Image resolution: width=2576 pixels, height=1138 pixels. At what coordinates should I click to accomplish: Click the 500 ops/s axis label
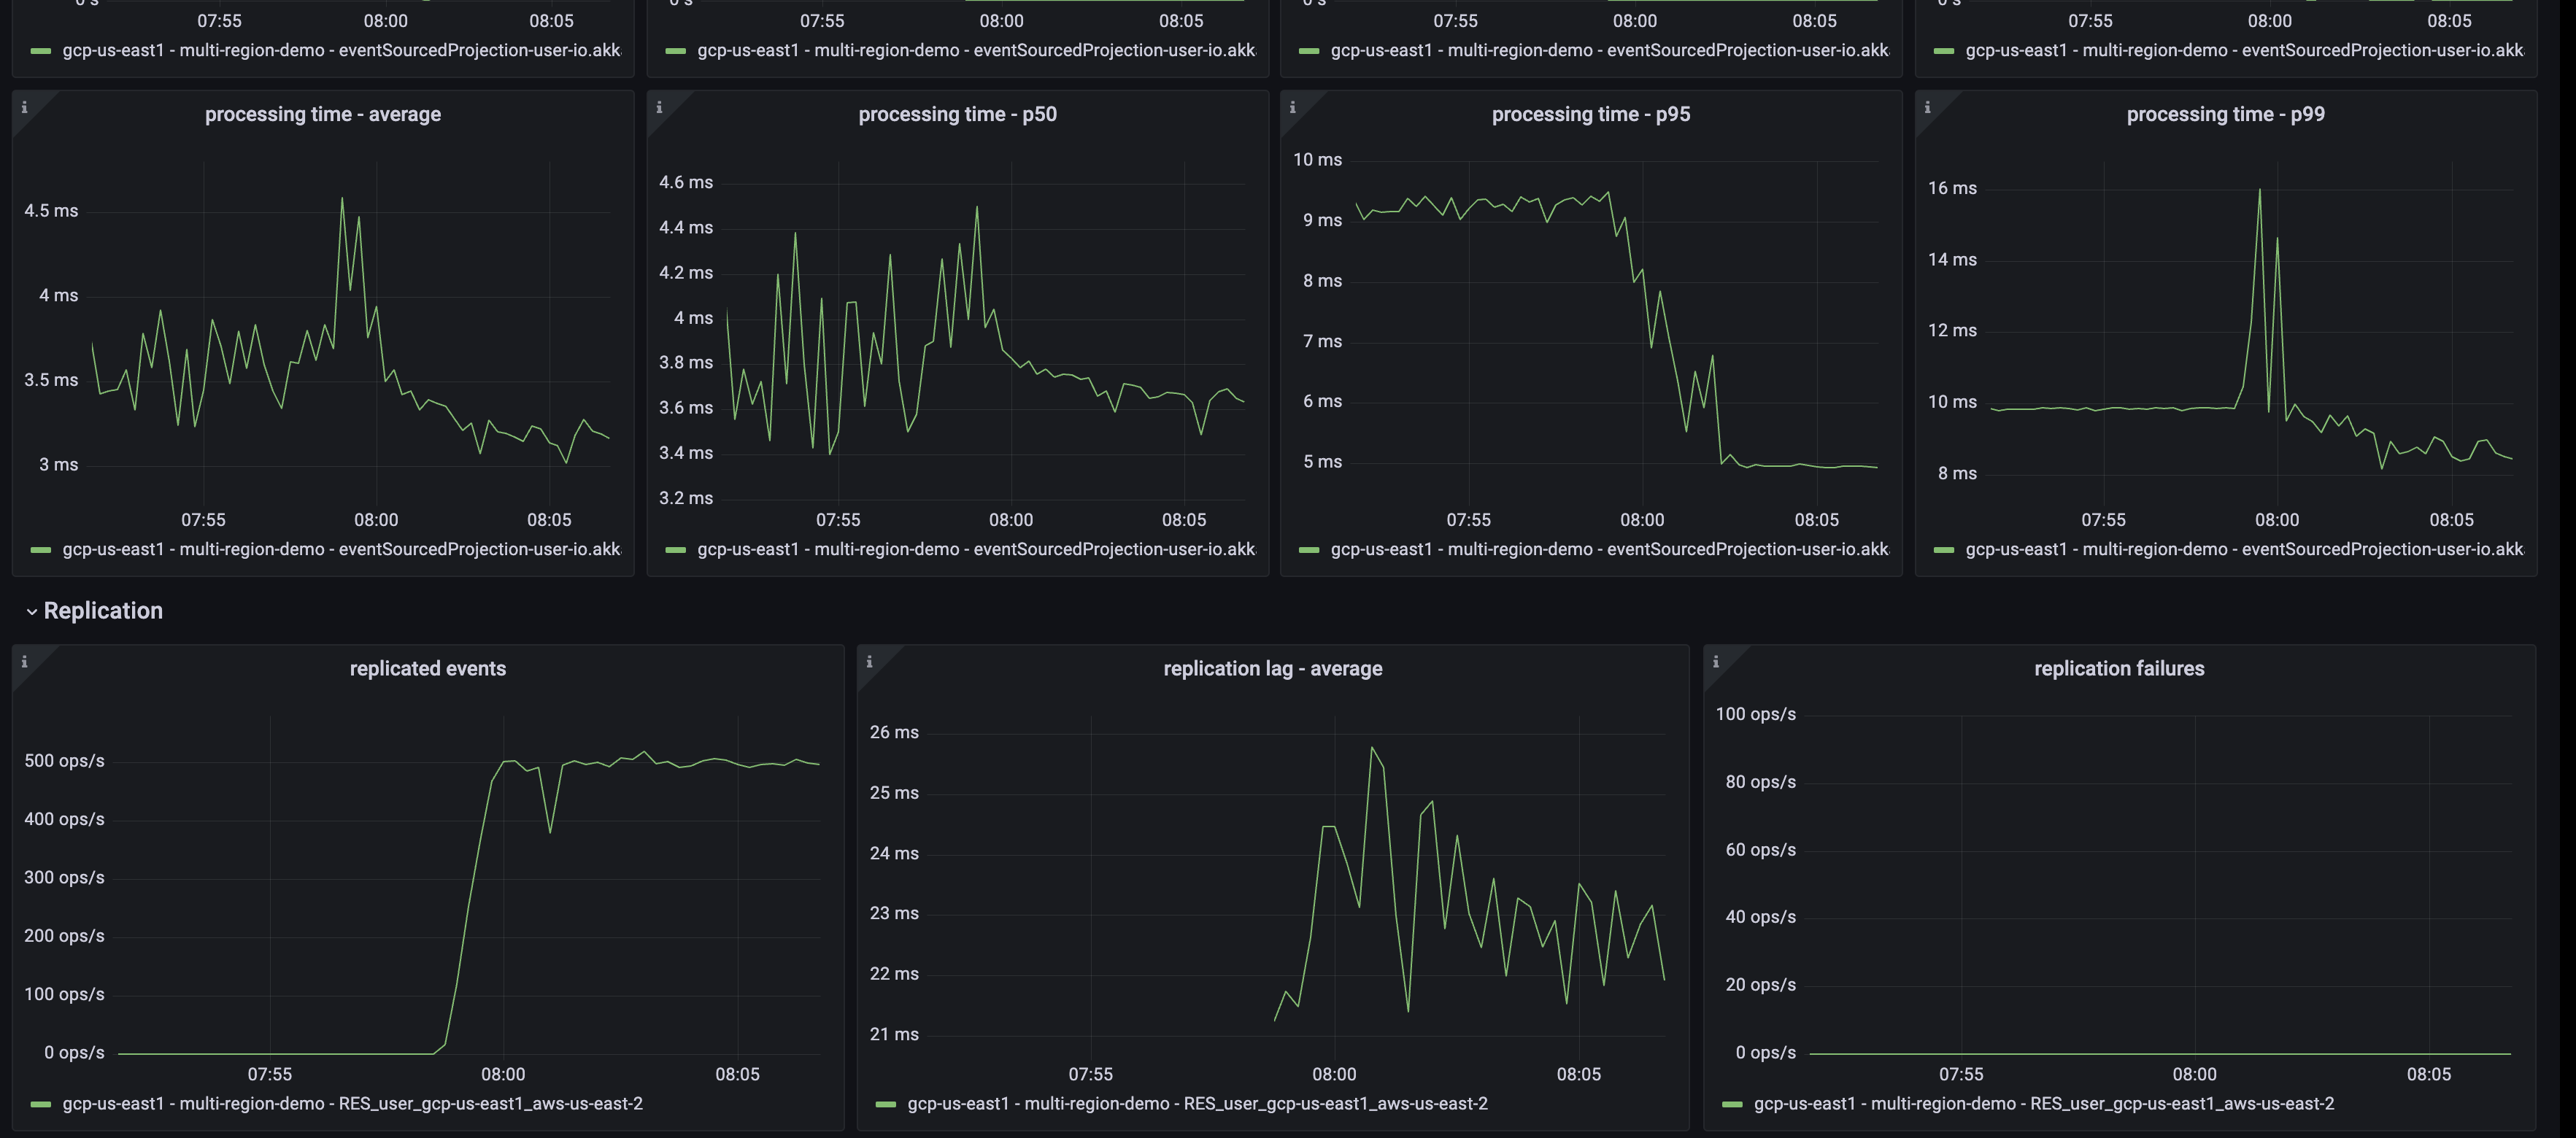tap(64, 761)
